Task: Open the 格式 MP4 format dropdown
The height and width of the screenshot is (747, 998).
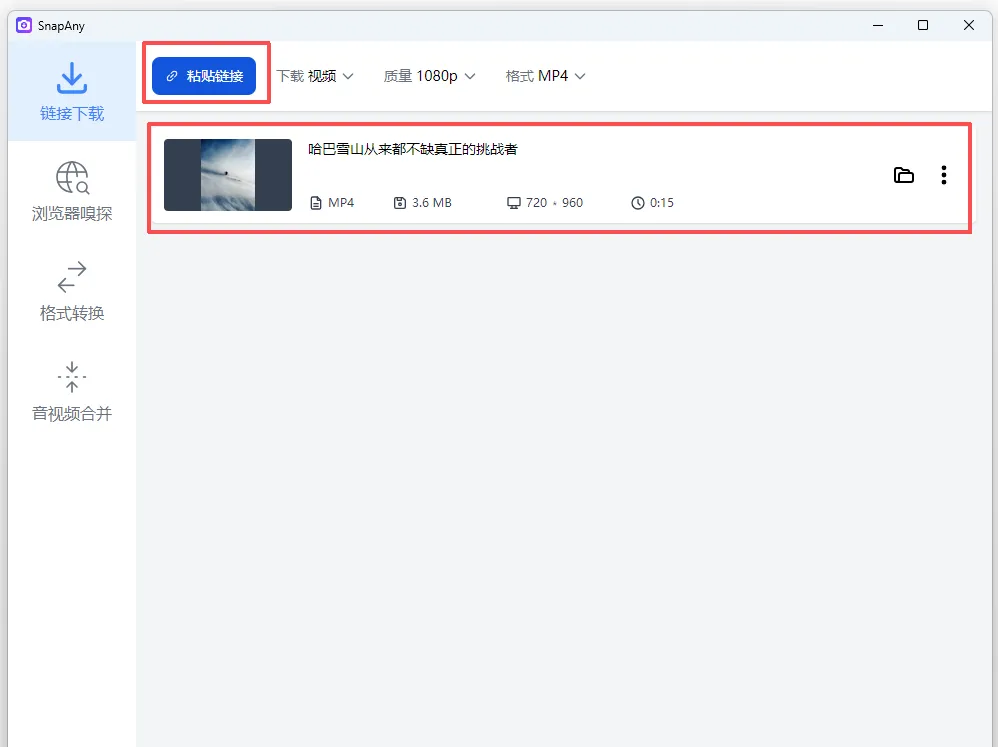Action: (545, 76)
